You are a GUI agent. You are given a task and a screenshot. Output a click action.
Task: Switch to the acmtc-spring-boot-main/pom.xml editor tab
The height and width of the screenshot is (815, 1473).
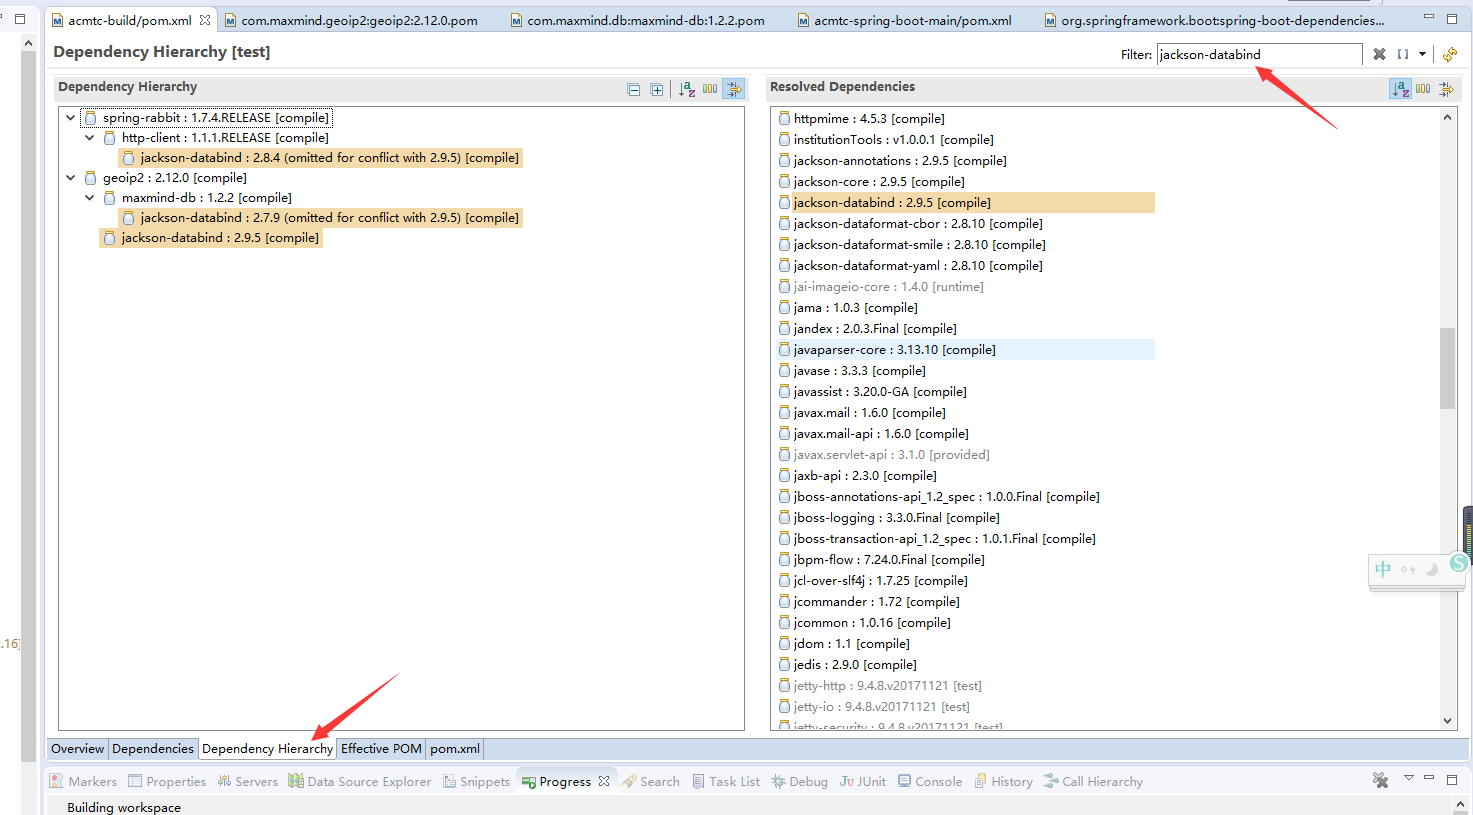click(904, 20)
